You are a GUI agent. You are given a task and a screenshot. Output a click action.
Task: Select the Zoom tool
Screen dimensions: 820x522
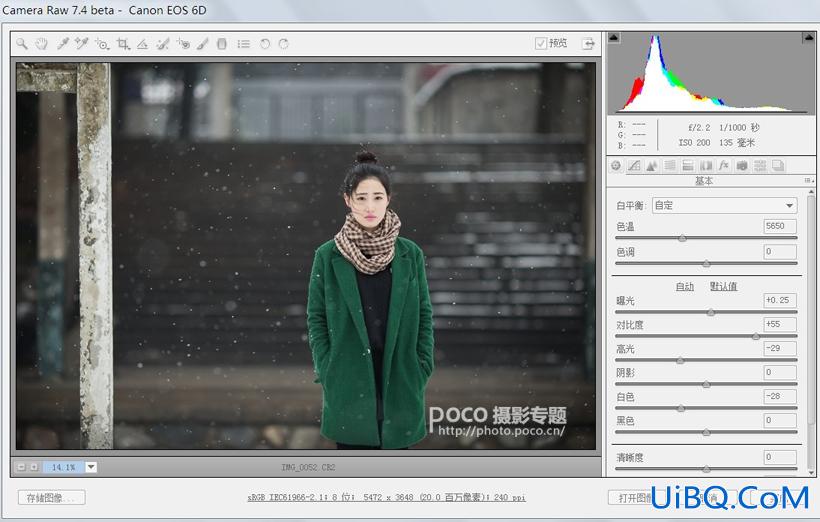(x=21, y=44)
